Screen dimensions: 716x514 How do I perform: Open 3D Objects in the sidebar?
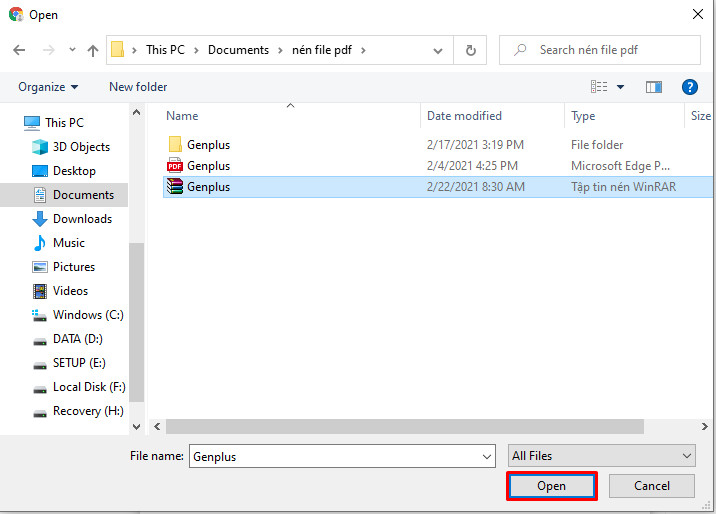click(x=81, y=147)
